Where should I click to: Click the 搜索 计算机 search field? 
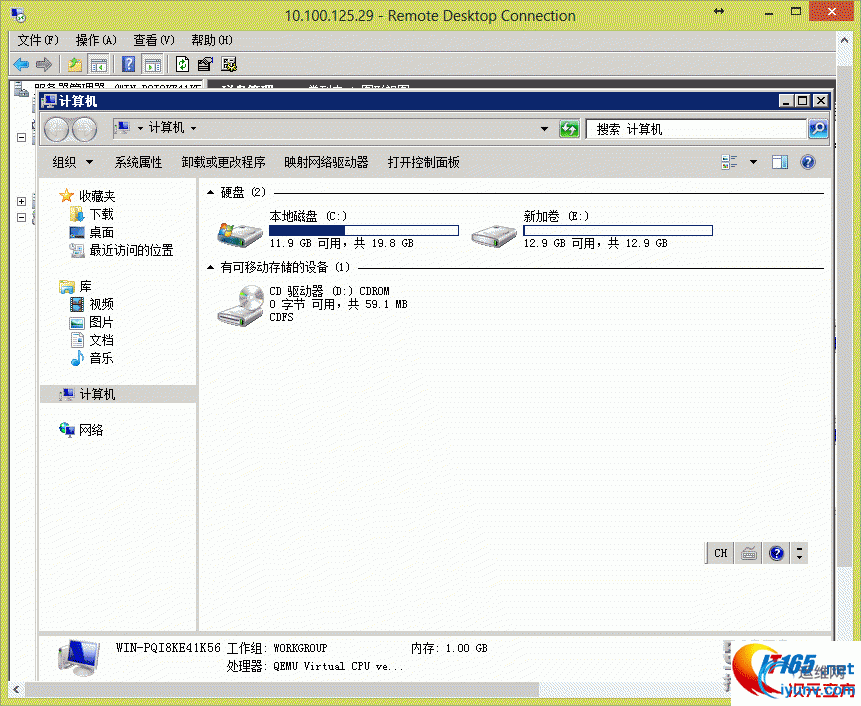tap(696, 129)
